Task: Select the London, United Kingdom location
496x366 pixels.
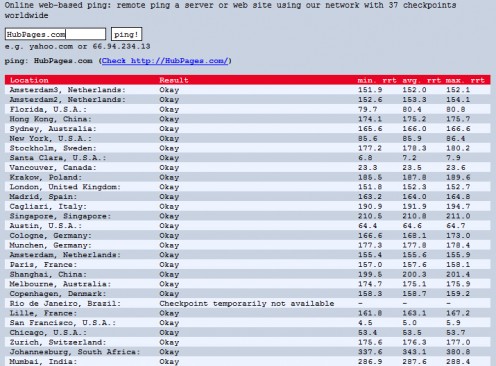Action: [x=65, y=187]
